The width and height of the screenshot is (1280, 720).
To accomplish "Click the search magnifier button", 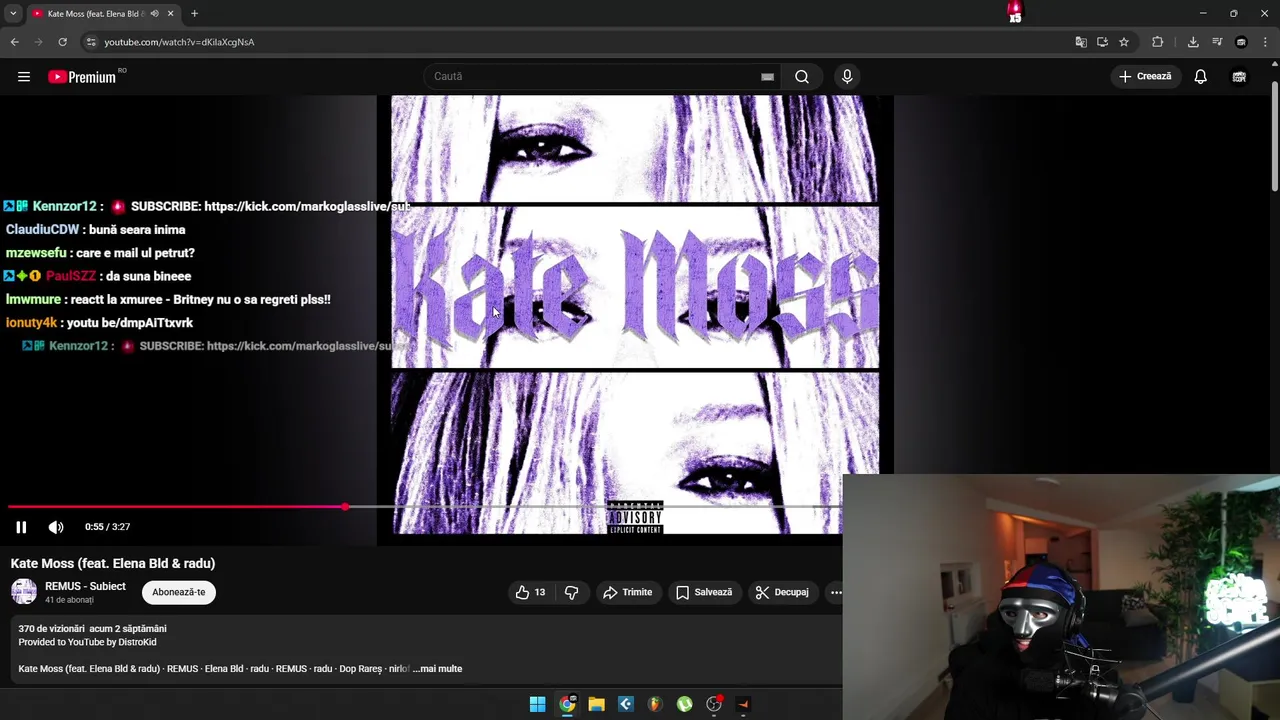I will click(802, 77).
